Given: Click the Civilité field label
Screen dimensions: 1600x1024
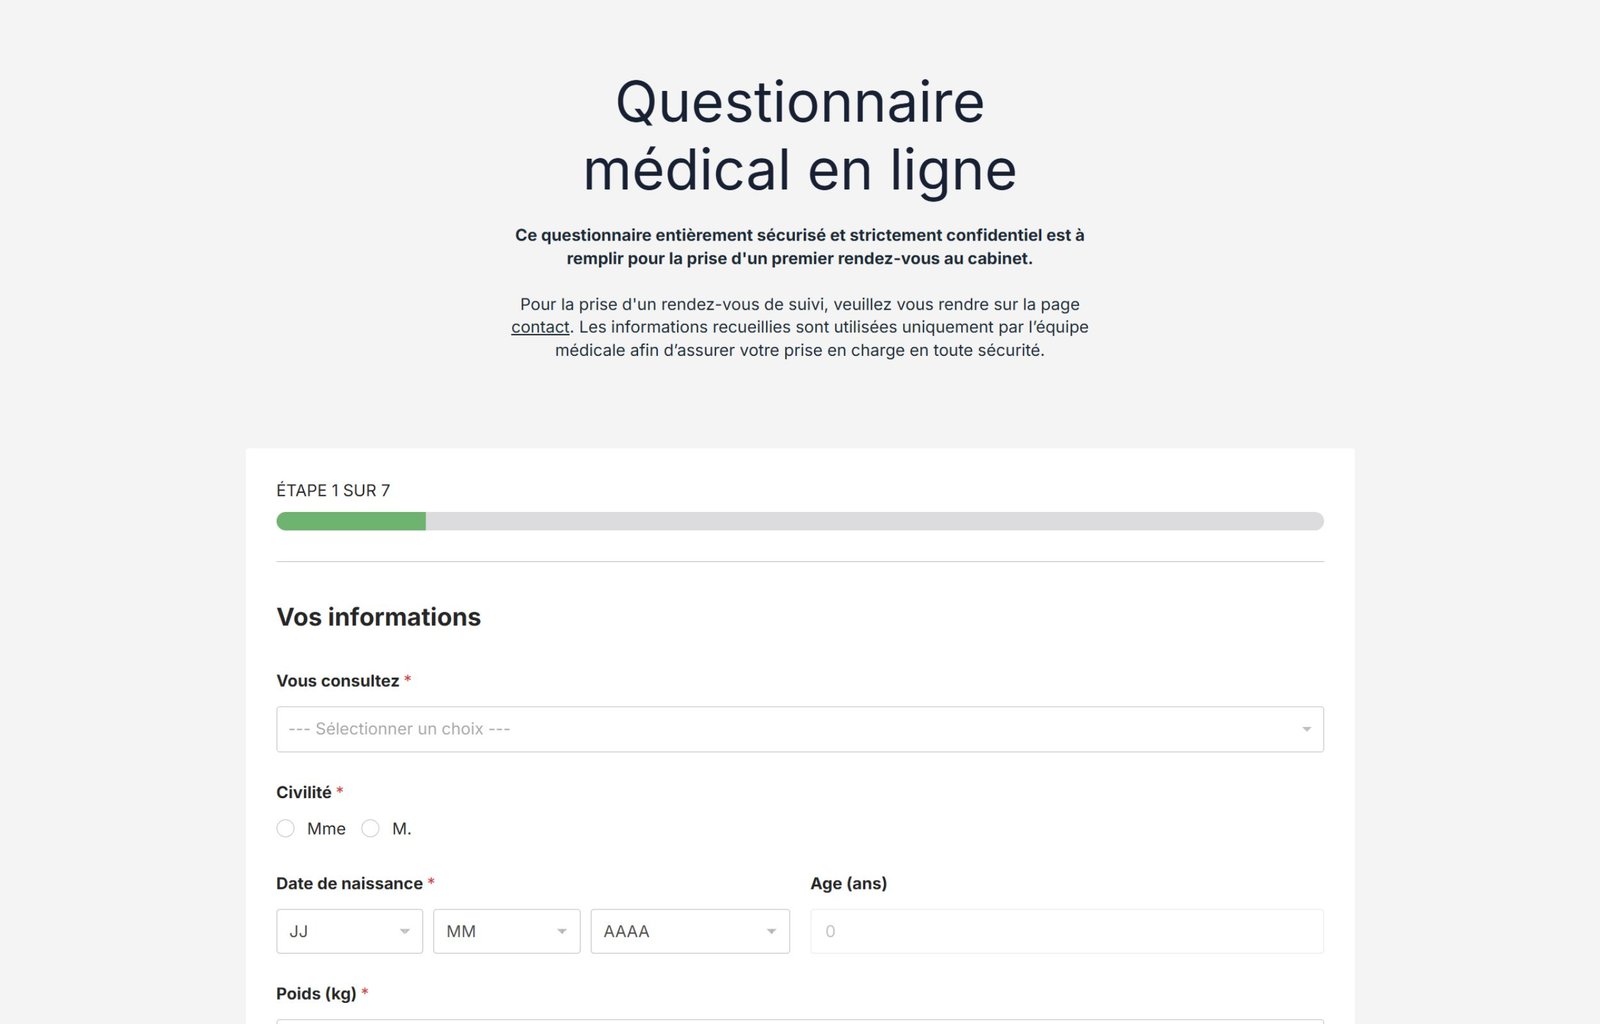Looking at the screenshot, I should (x=304, y=792).
